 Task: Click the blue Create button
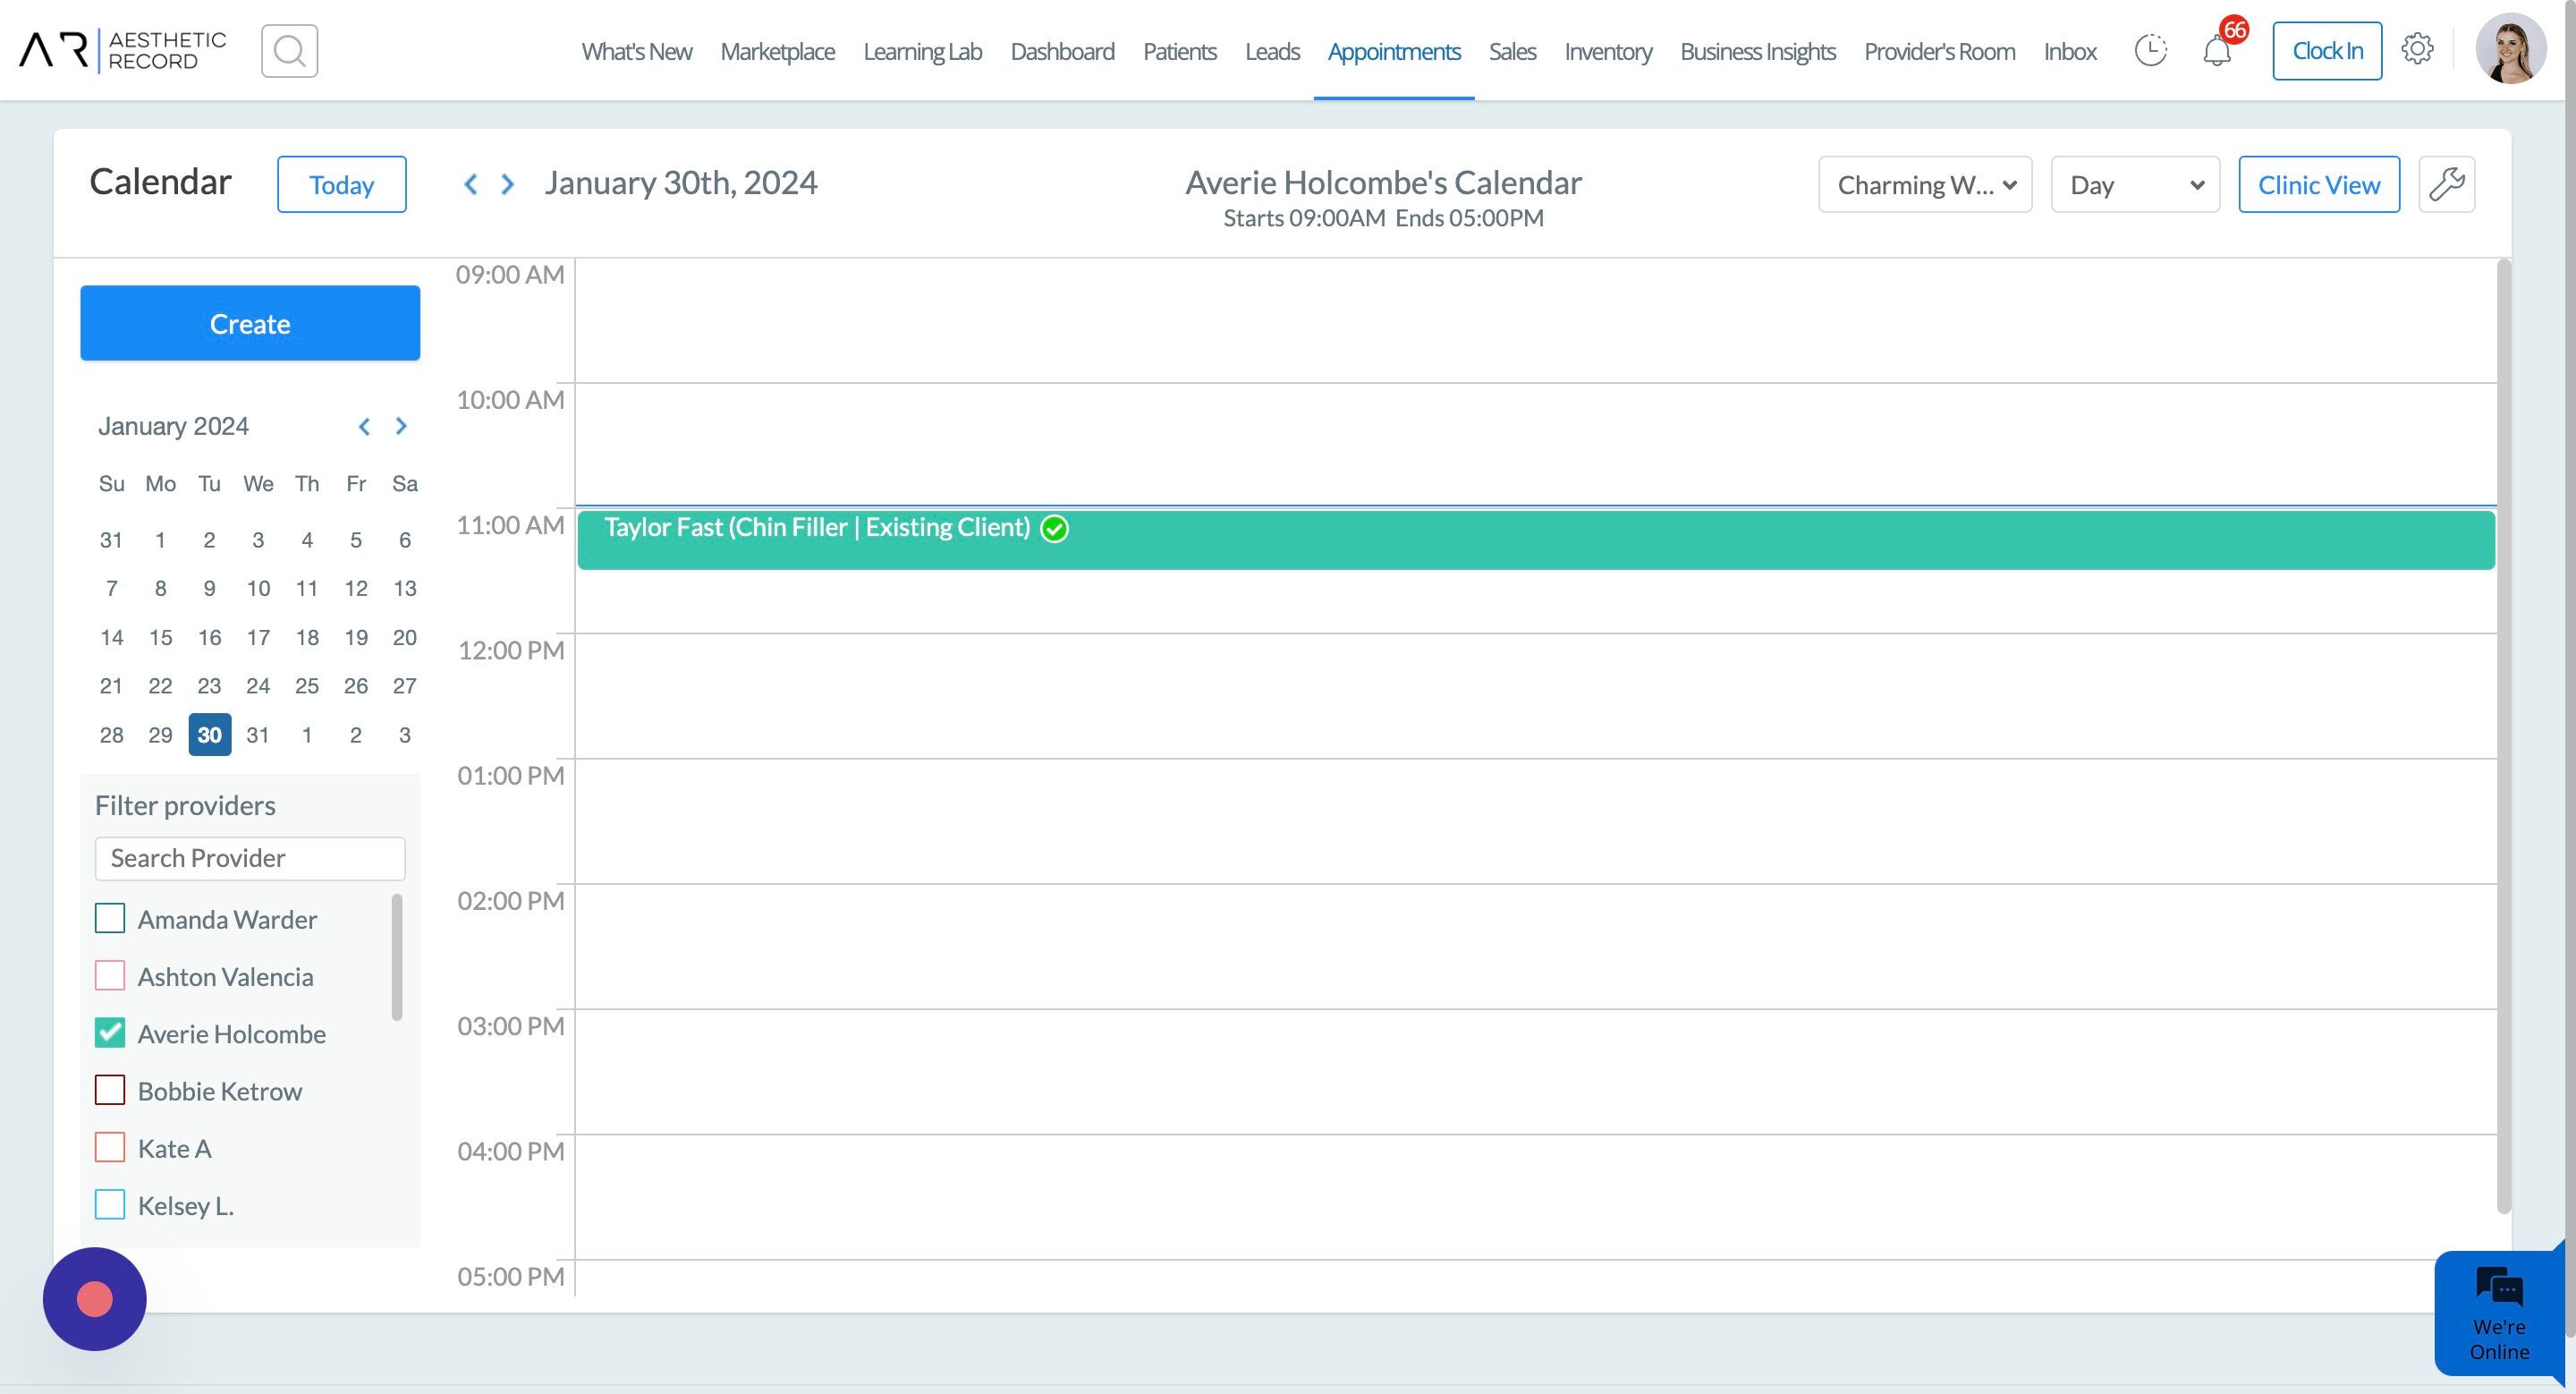[x=250, y=323]
